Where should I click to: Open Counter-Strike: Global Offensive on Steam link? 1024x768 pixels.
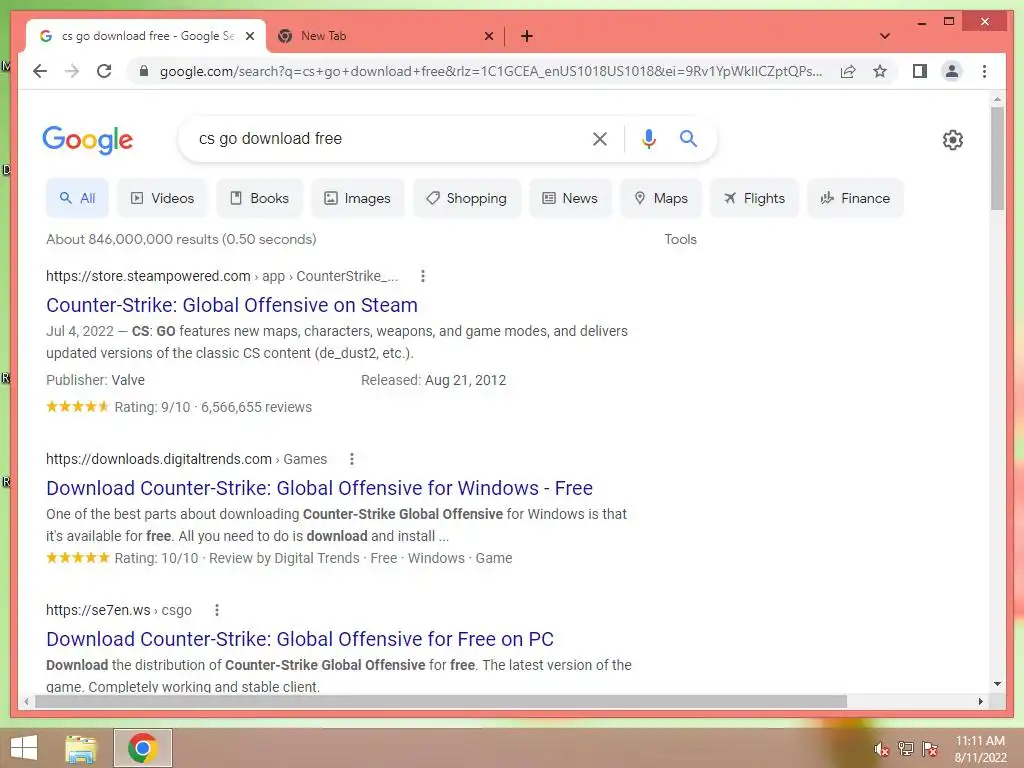point(232,305)
